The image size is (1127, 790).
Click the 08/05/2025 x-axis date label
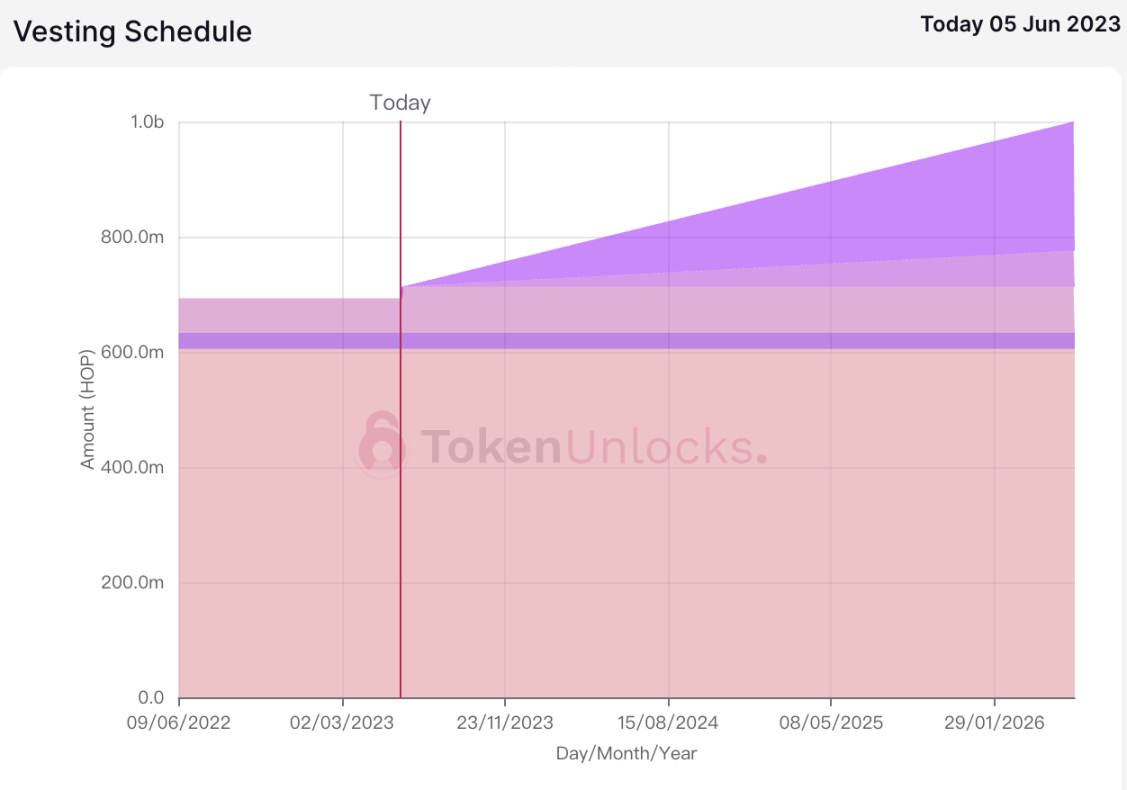point(831,722)
